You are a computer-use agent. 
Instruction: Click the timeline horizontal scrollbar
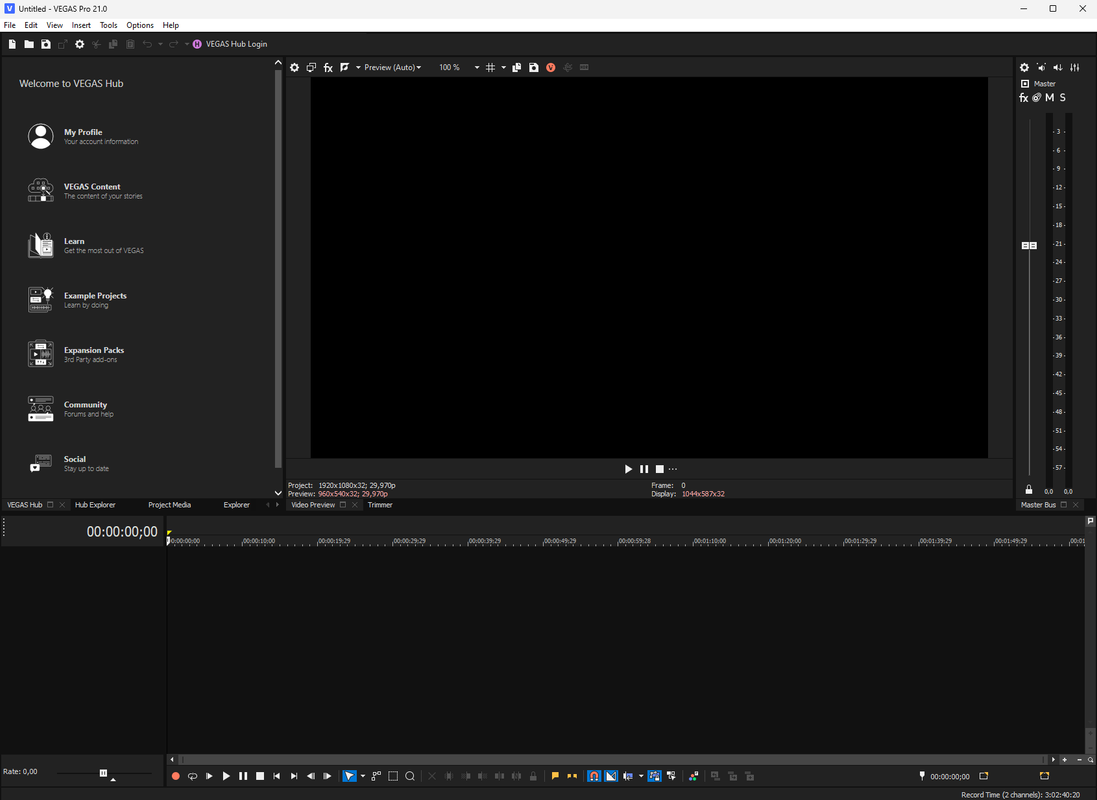(613, 759)
